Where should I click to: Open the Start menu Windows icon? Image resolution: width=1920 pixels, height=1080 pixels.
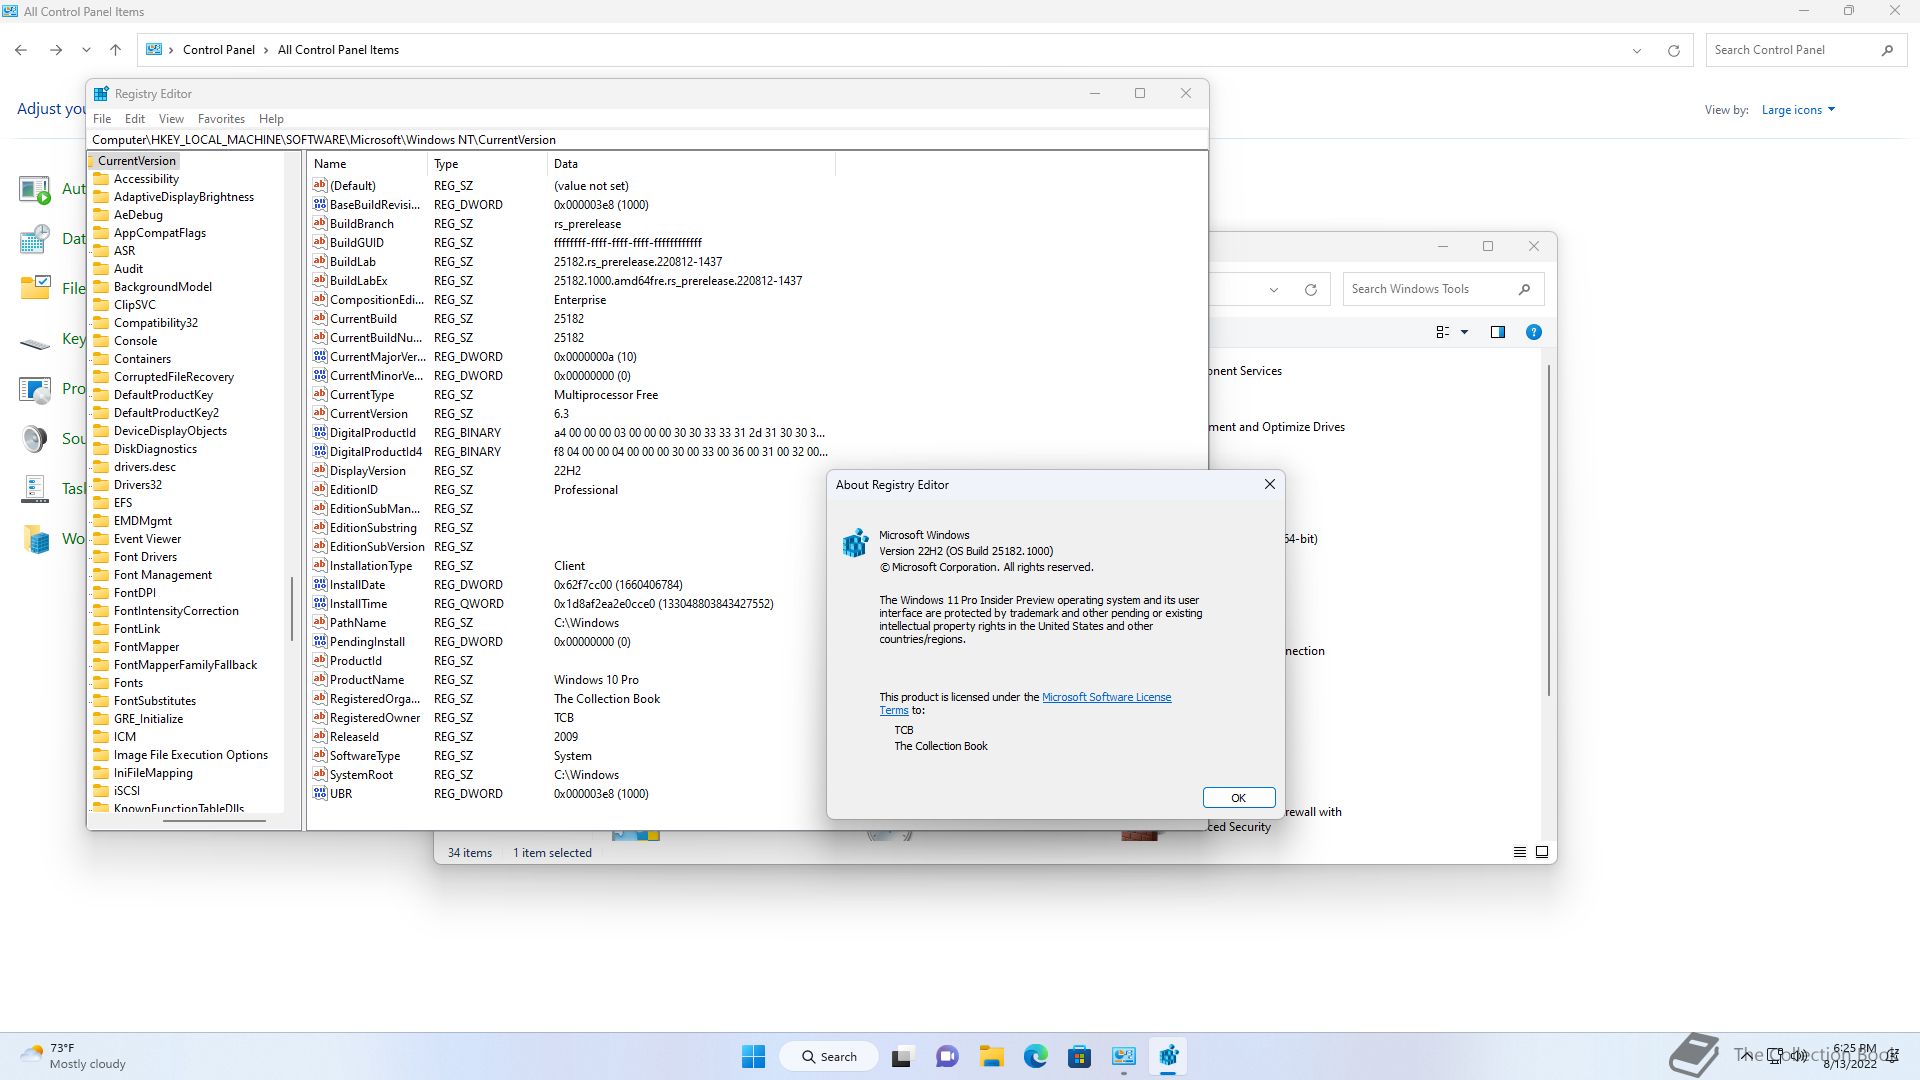coord(753,1056)
